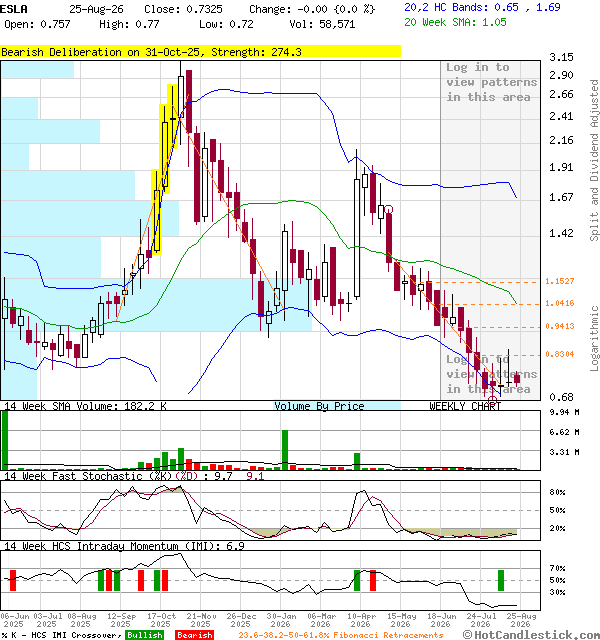Click the tall green volume bar at 30-Jan 2026

pos(285,450)
